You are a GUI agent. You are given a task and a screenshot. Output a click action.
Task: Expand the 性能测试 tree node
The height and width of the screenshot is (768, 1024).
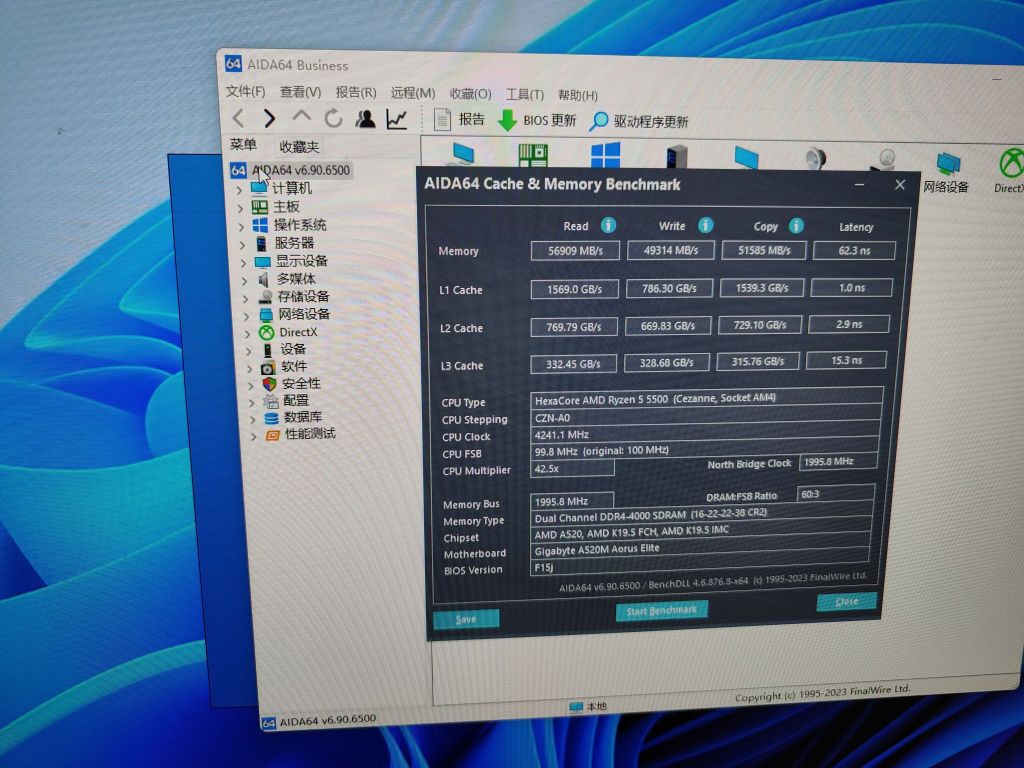pyautogui.click(x=254, y=436)
